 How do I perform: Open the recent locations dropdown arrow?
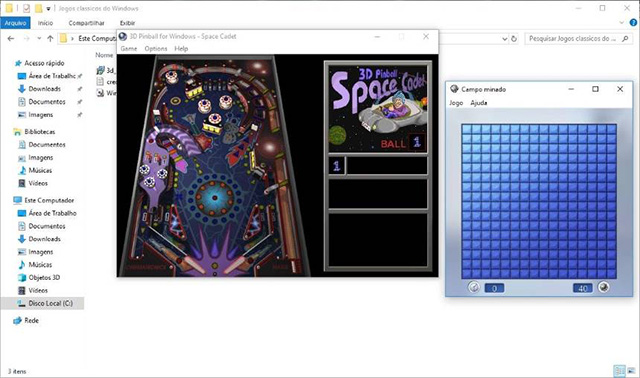click(x=39, y=38)
